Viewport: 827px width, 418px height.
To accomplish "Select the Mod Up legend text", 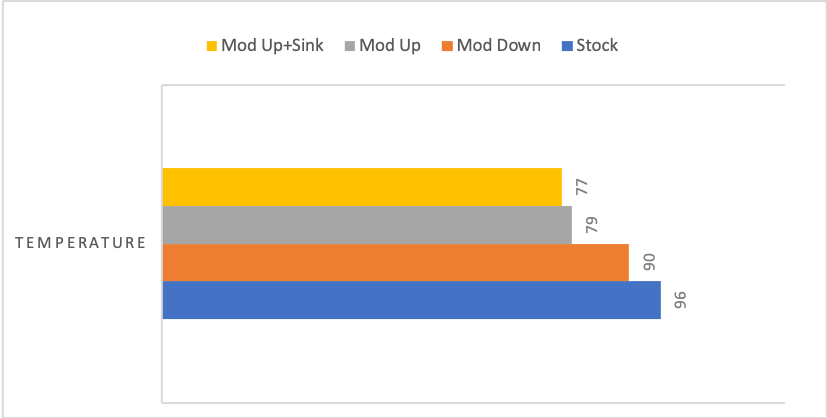I will point(390,46).
